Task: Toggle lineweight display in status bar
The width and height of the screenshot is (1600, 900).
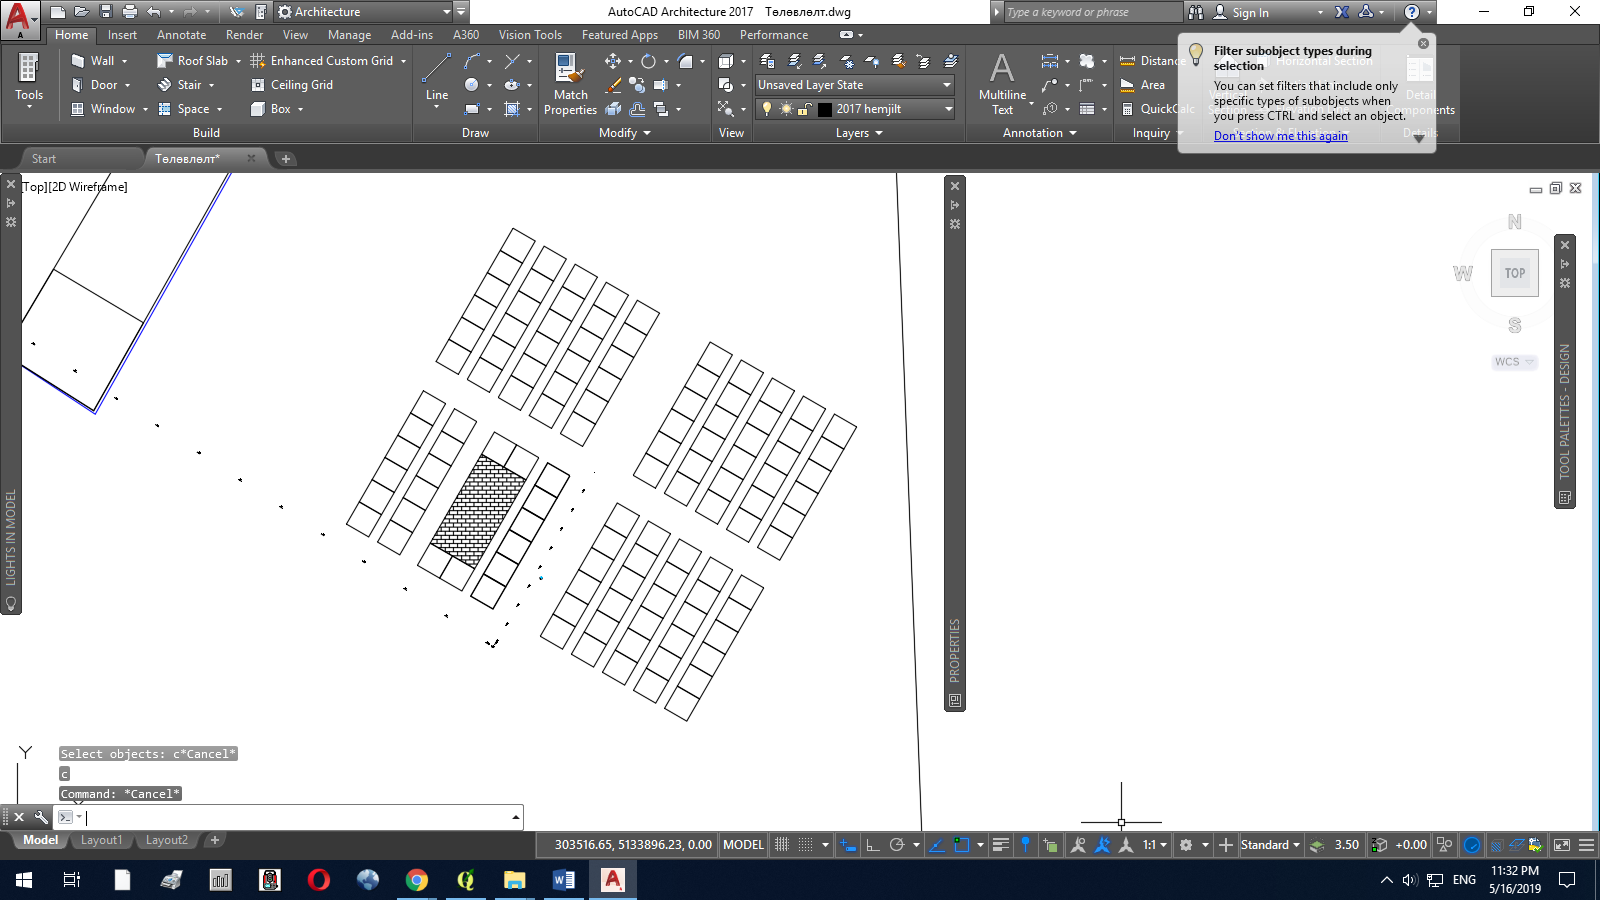Action: pos(1001,845)
